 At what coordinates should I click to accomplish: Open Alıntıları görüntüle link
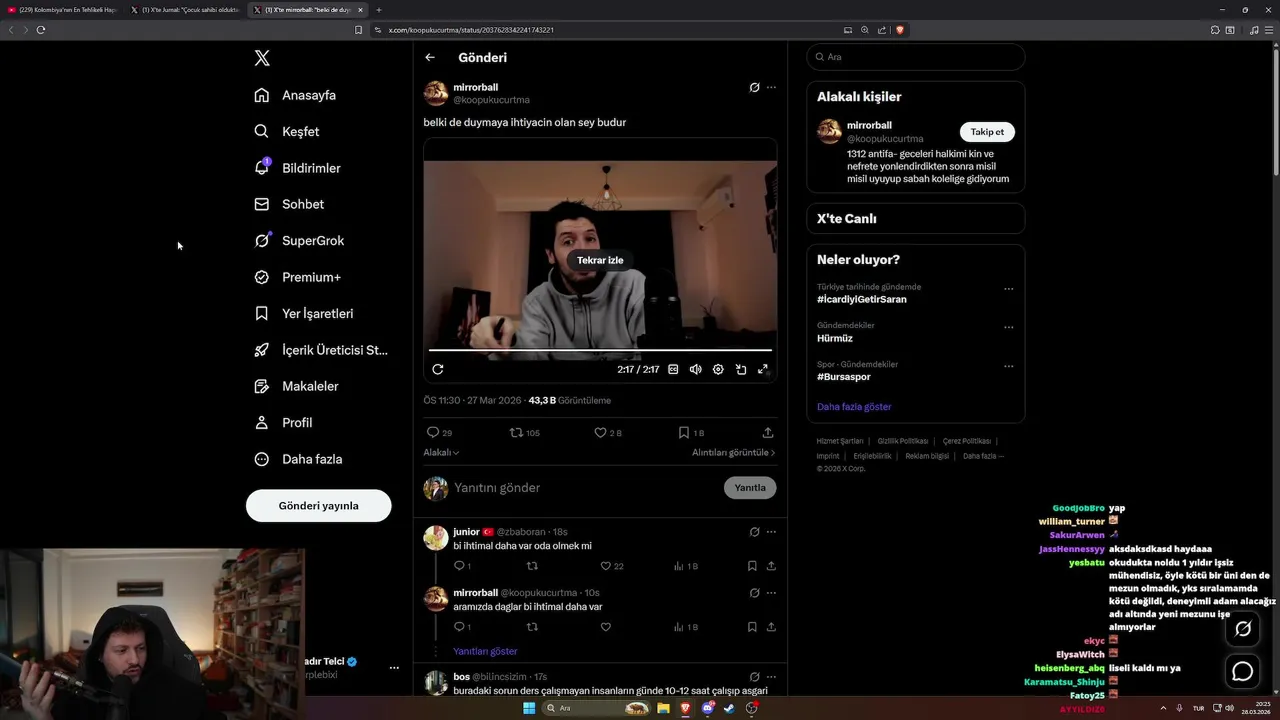pos(733,452)
